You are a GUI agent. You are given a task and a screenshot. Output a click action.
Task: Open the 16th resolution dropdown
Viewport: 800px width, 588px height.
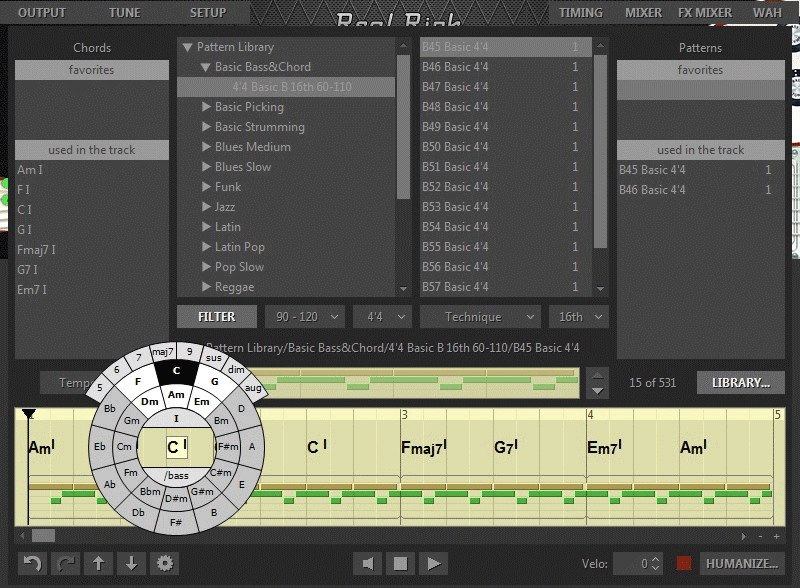coord(579,317)
